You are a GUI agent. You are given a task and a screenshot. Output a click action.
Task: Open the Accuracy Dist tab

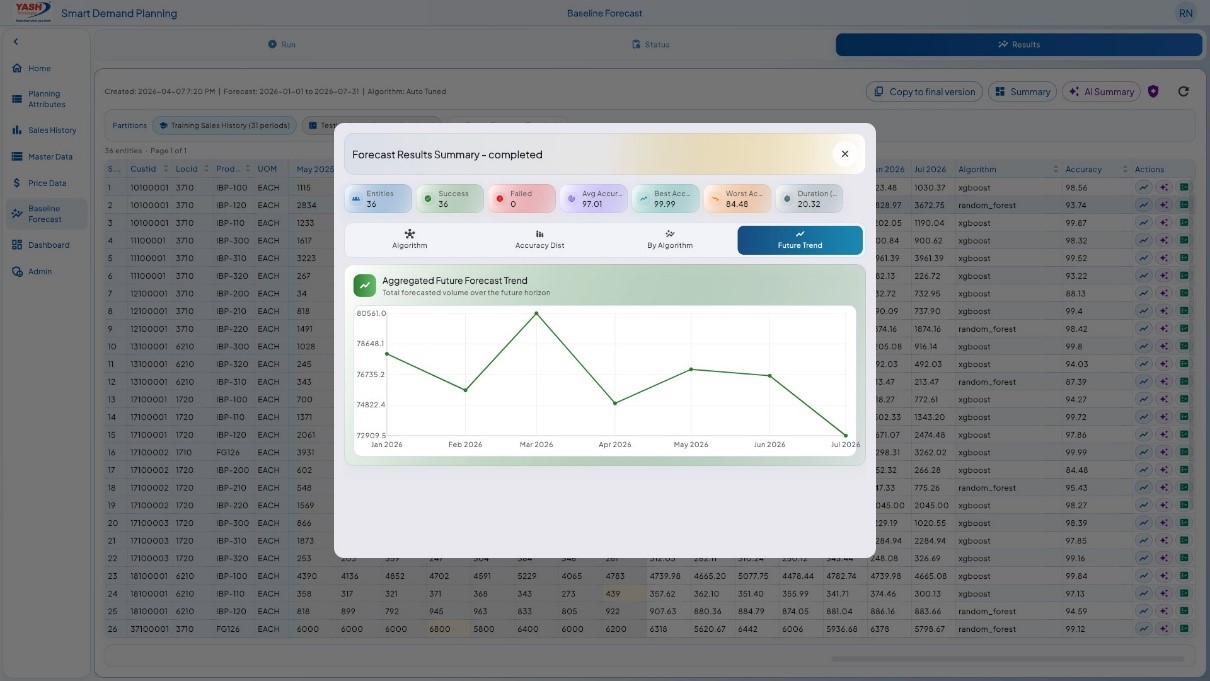tap(540, 240)
